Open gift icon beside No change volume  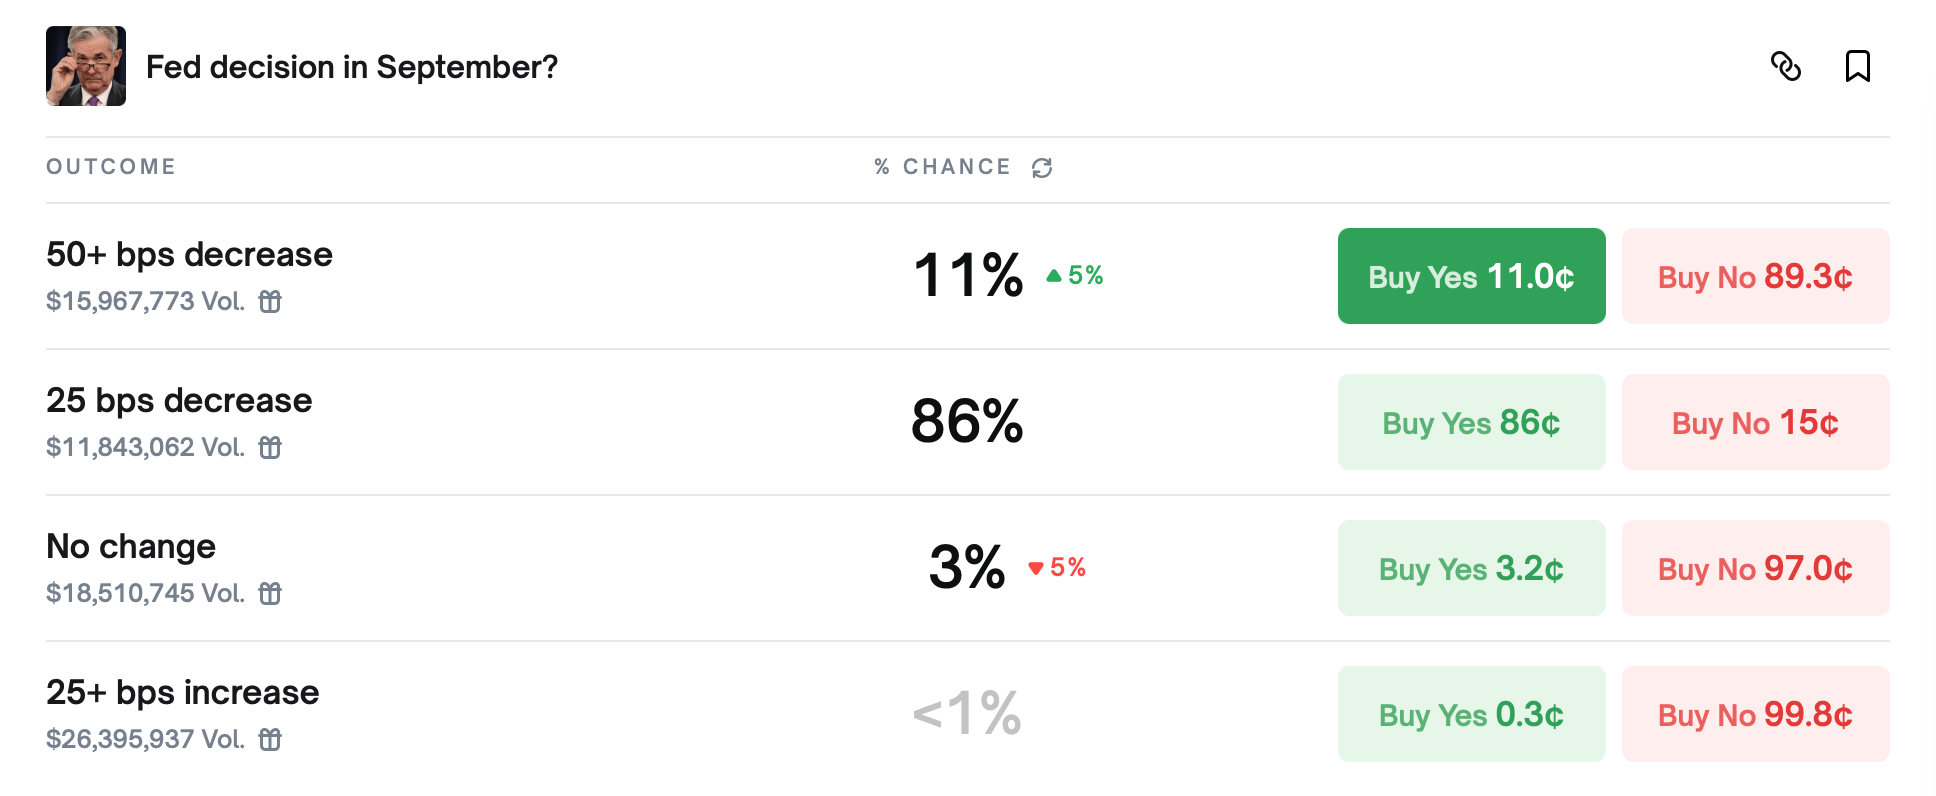coord(271,593)
